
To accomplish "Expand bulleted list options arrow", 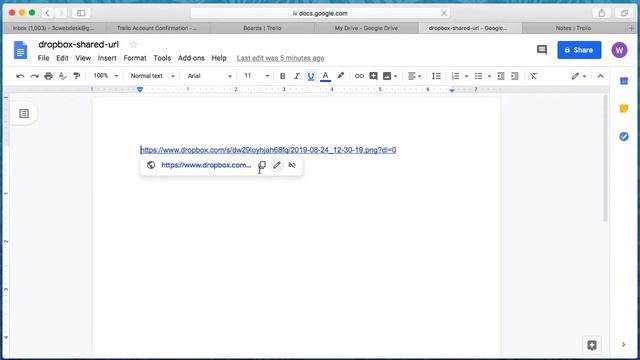I will click(x=489, y=76).
